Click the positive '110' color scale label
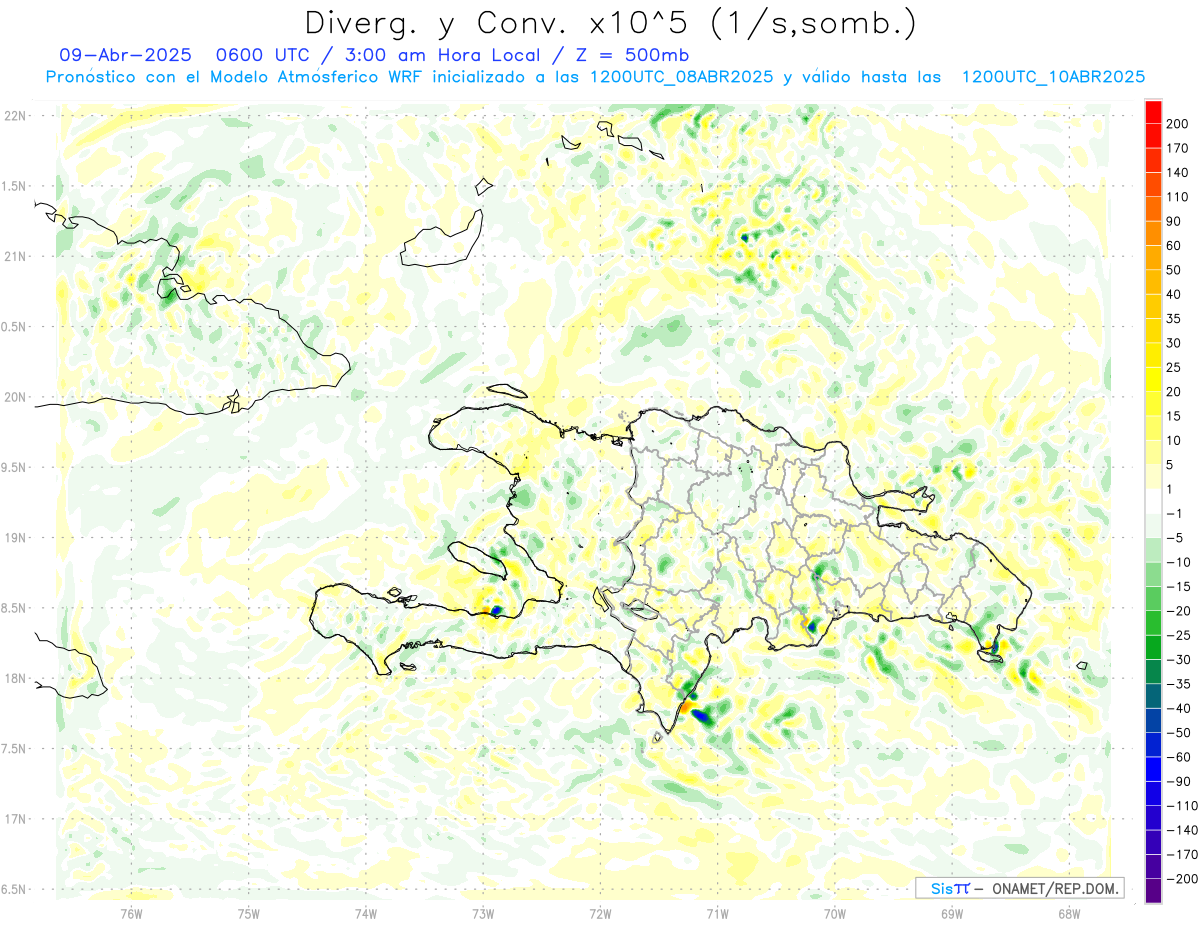 tap(1177, 197)
